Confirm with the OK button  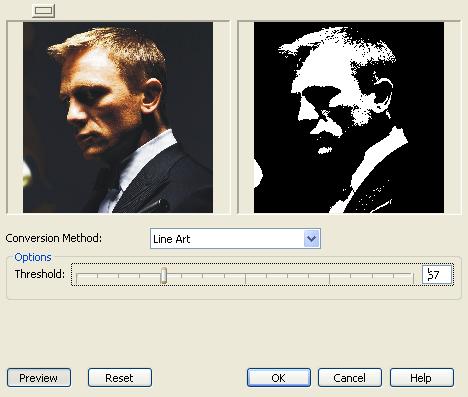tap(279, 378)
